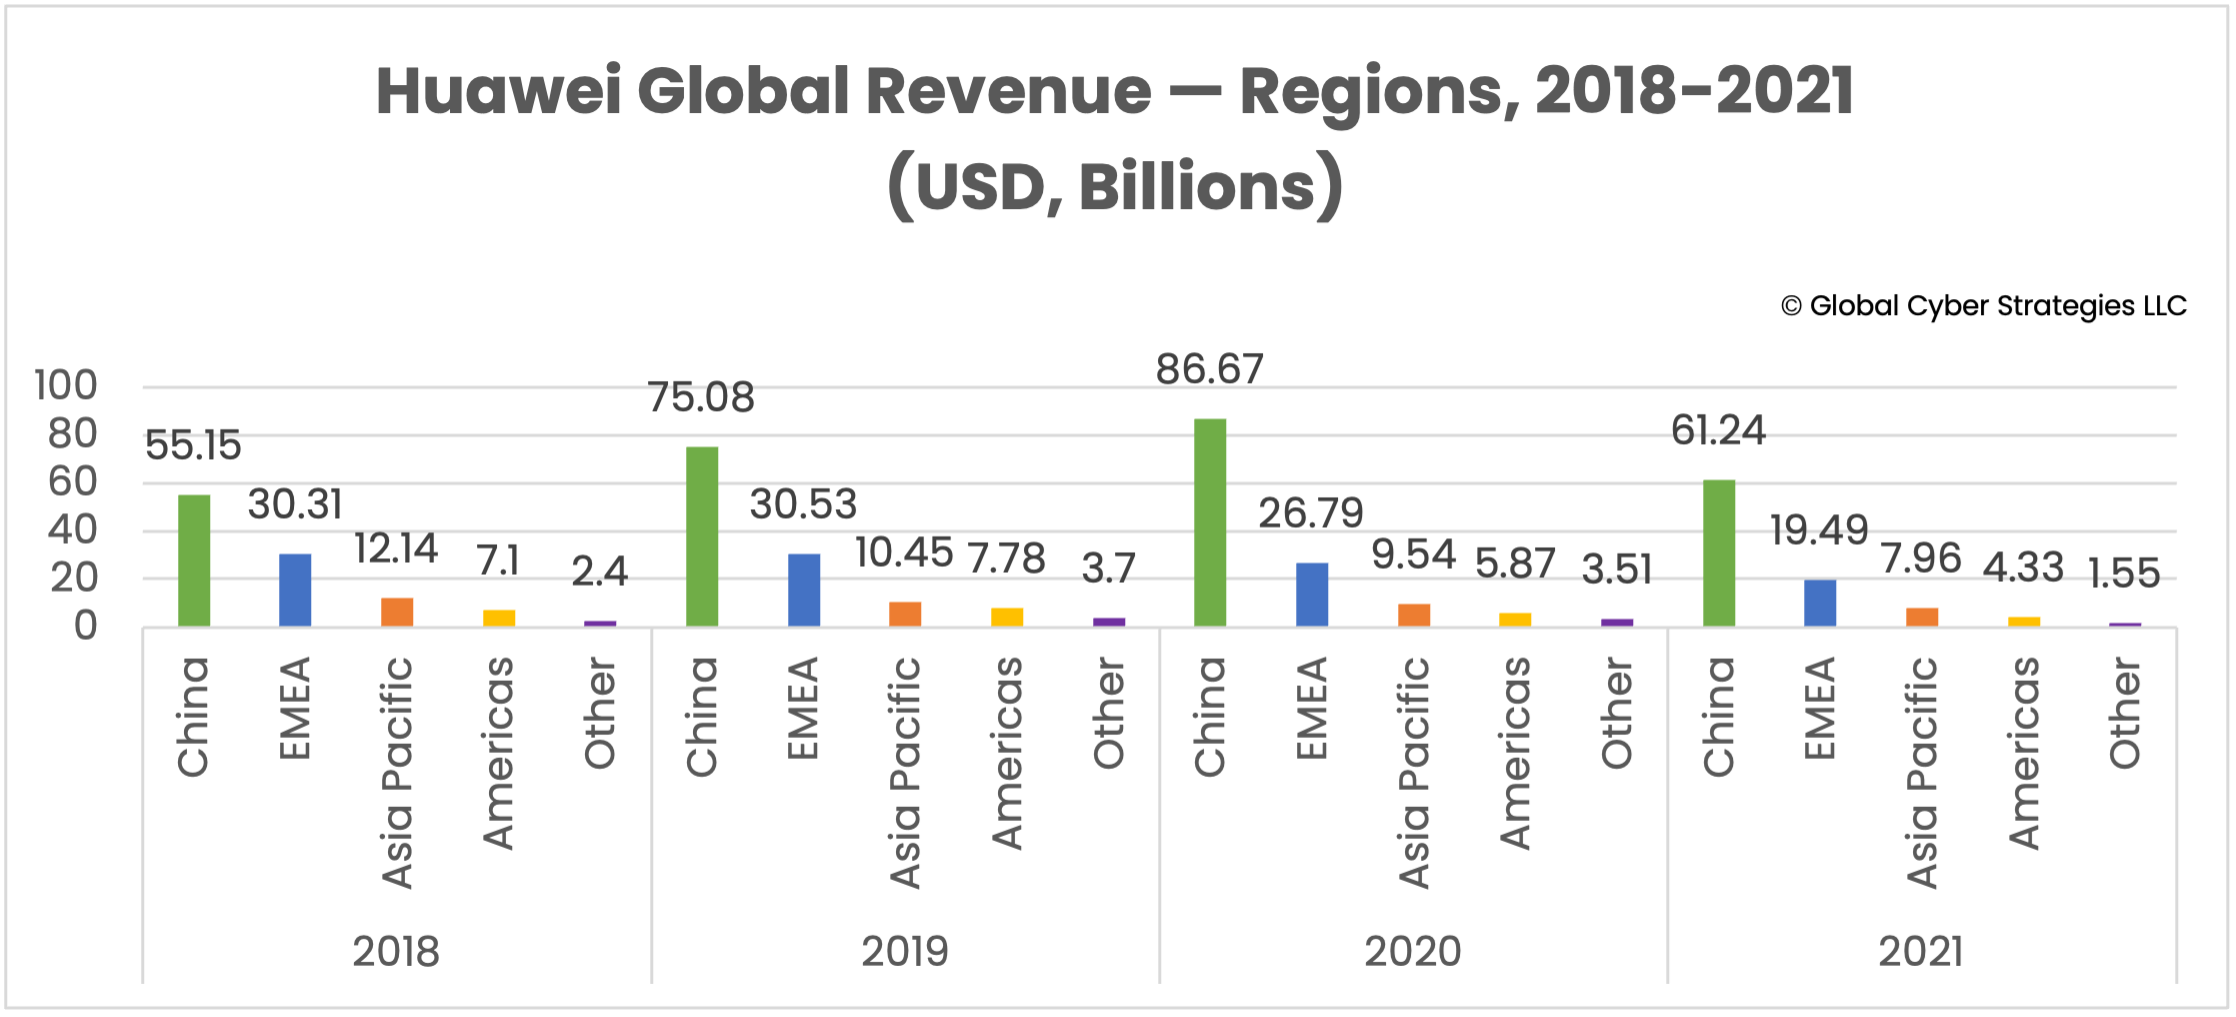Screen dimensions: 2236x1017
Task: Click the 2018 EMEA blue bar
Action: tap(295, 590)
